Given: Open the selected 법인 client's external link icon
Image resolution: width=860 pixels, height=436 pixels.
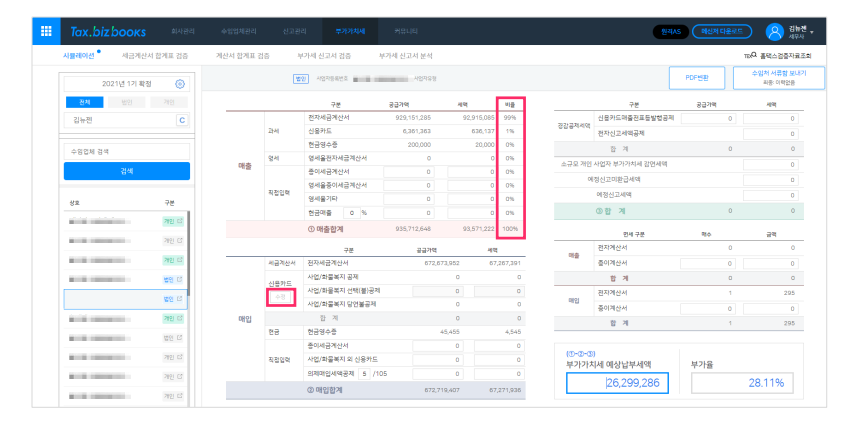Looking at the screenshot, I should 180,298.
